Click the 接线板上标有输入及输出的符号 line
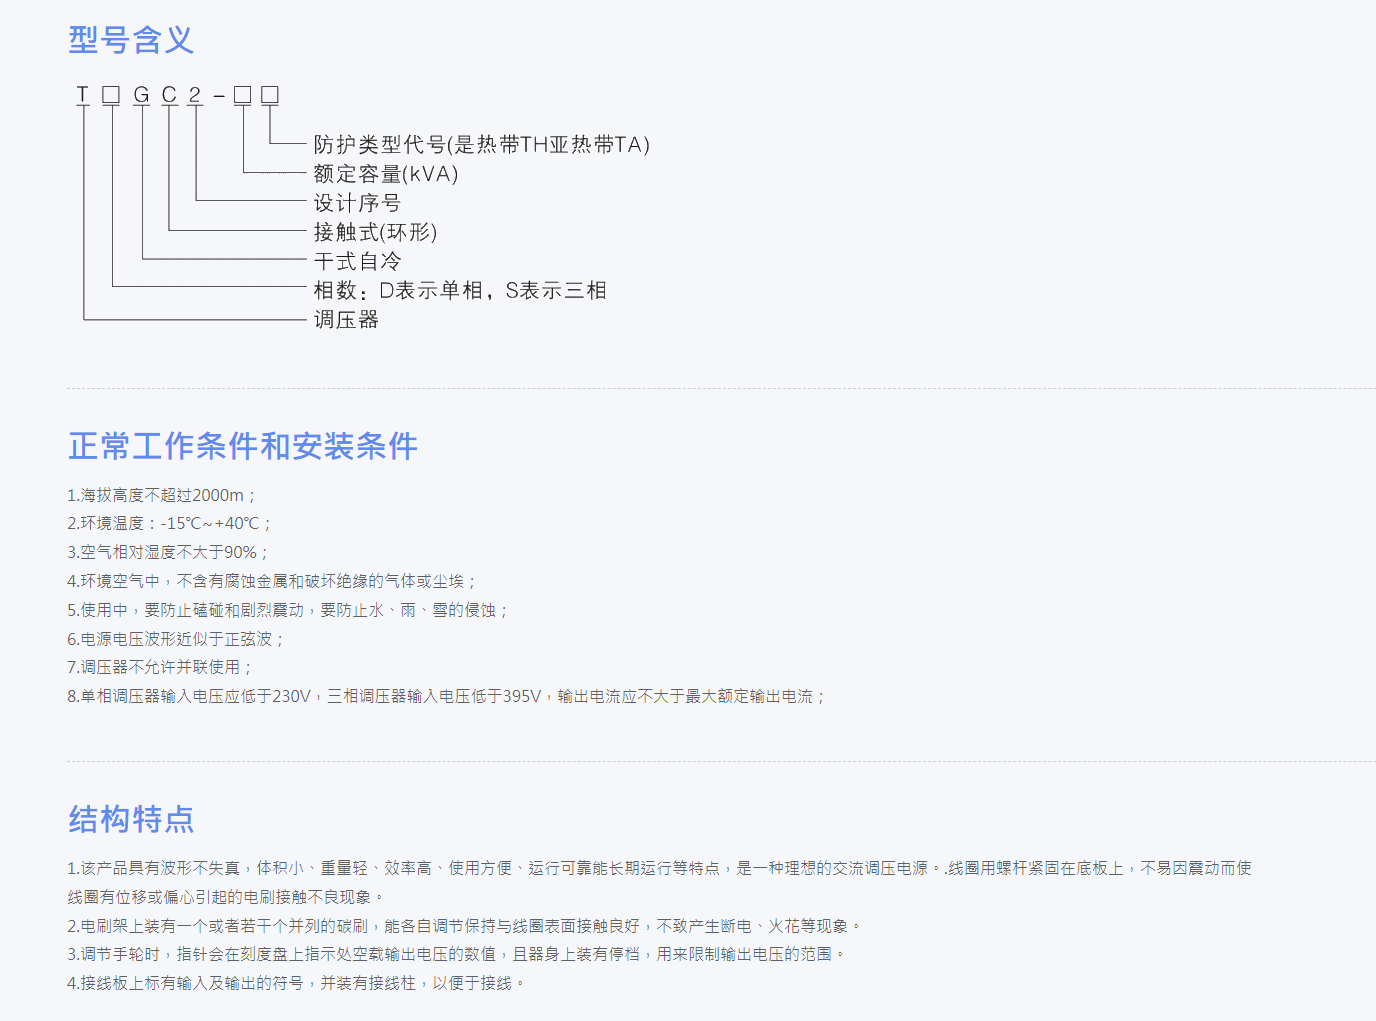The image size is (1376, 1021). point(295,983)
